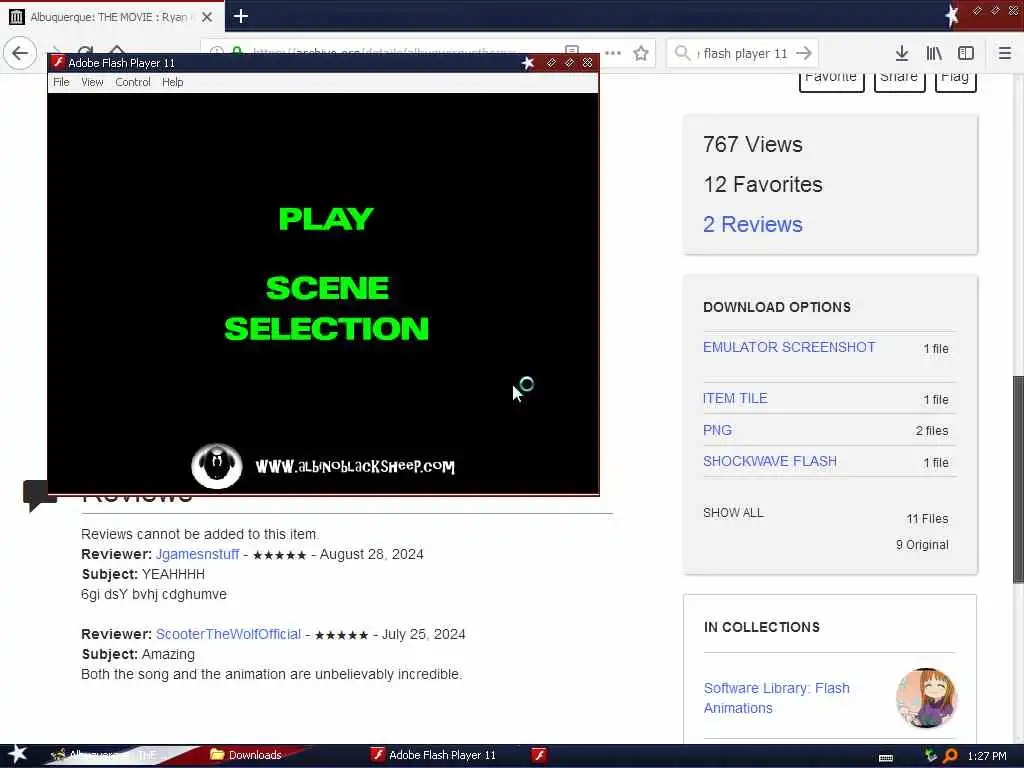Click the Flash Animations collection thumbnail
The image size is (1024, 768).
[x=926, y=697]
